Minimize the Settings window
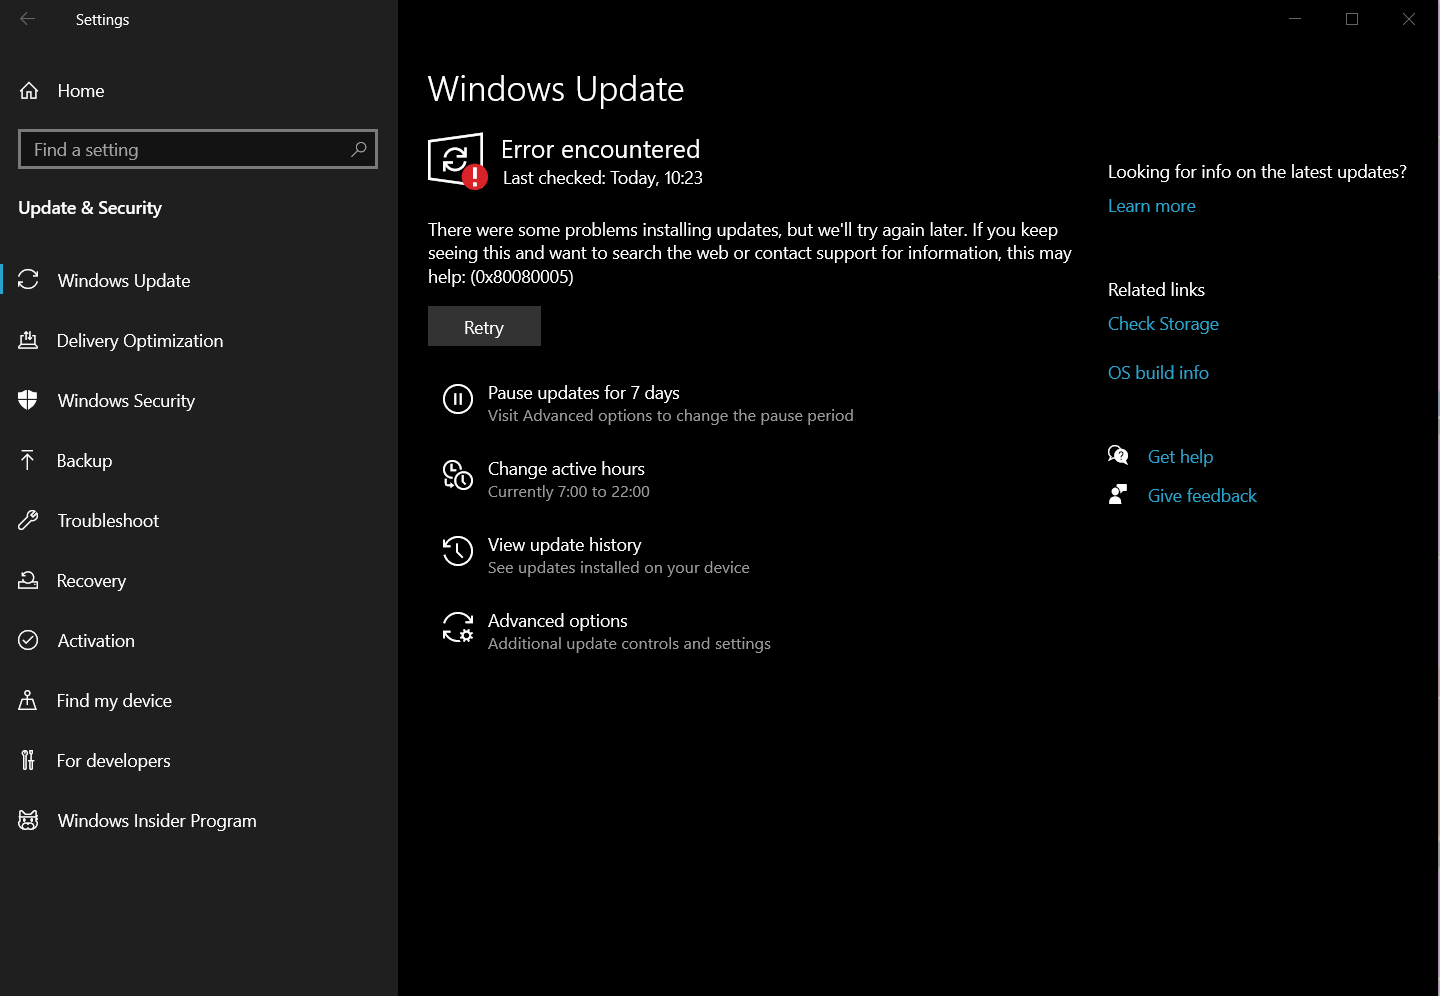1440x996 pixels. (1295, 19)
